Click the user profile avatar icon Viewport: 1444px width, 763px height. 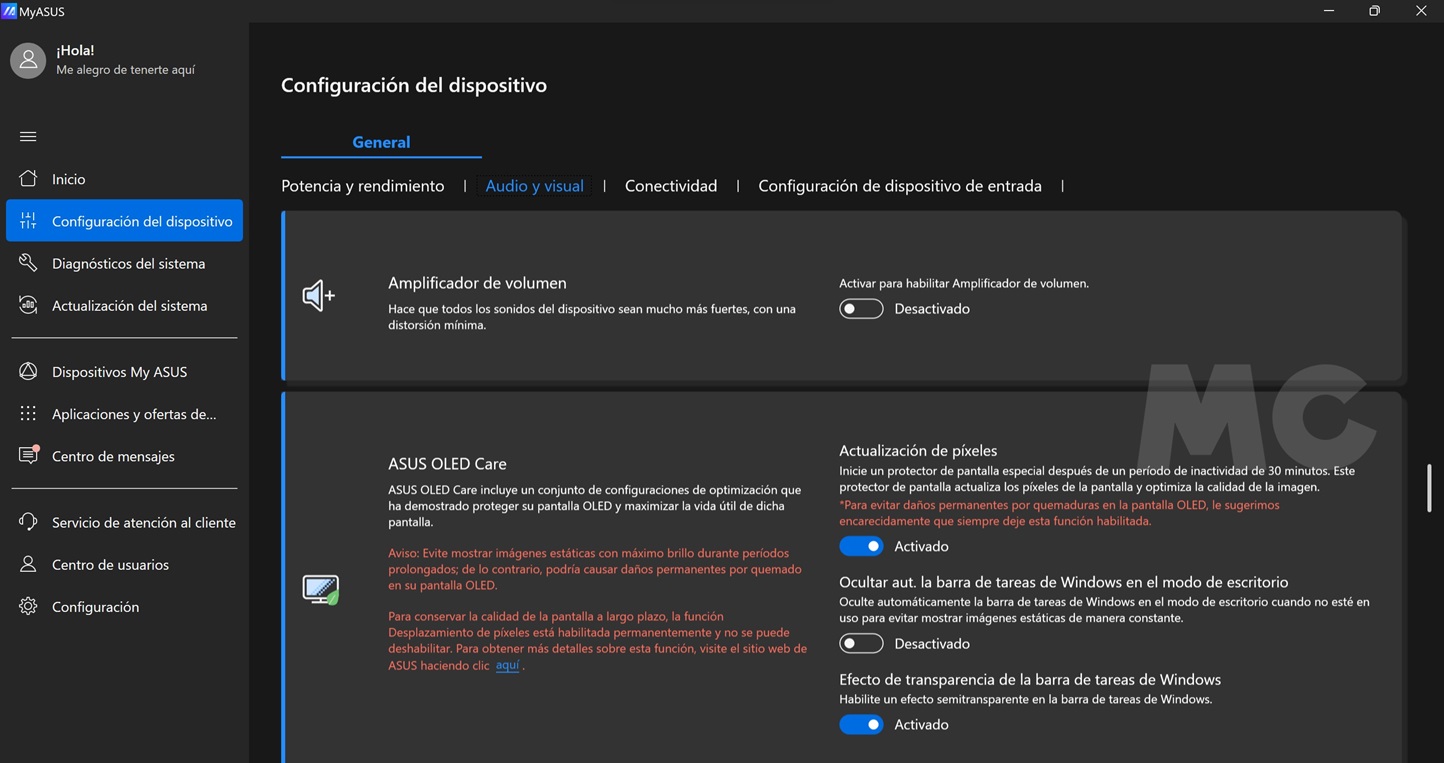[28, 60]
